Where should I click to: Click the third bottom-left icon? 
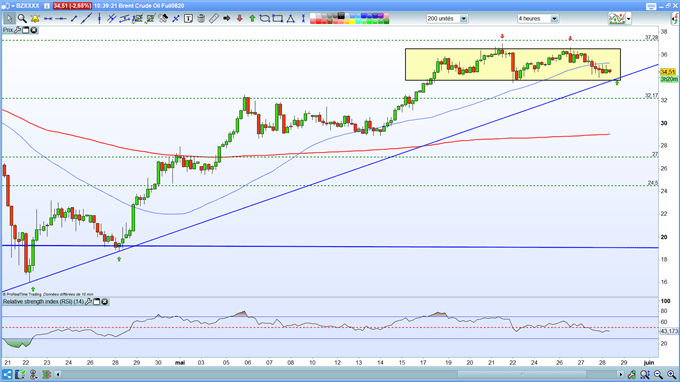[x=33, y=374]
